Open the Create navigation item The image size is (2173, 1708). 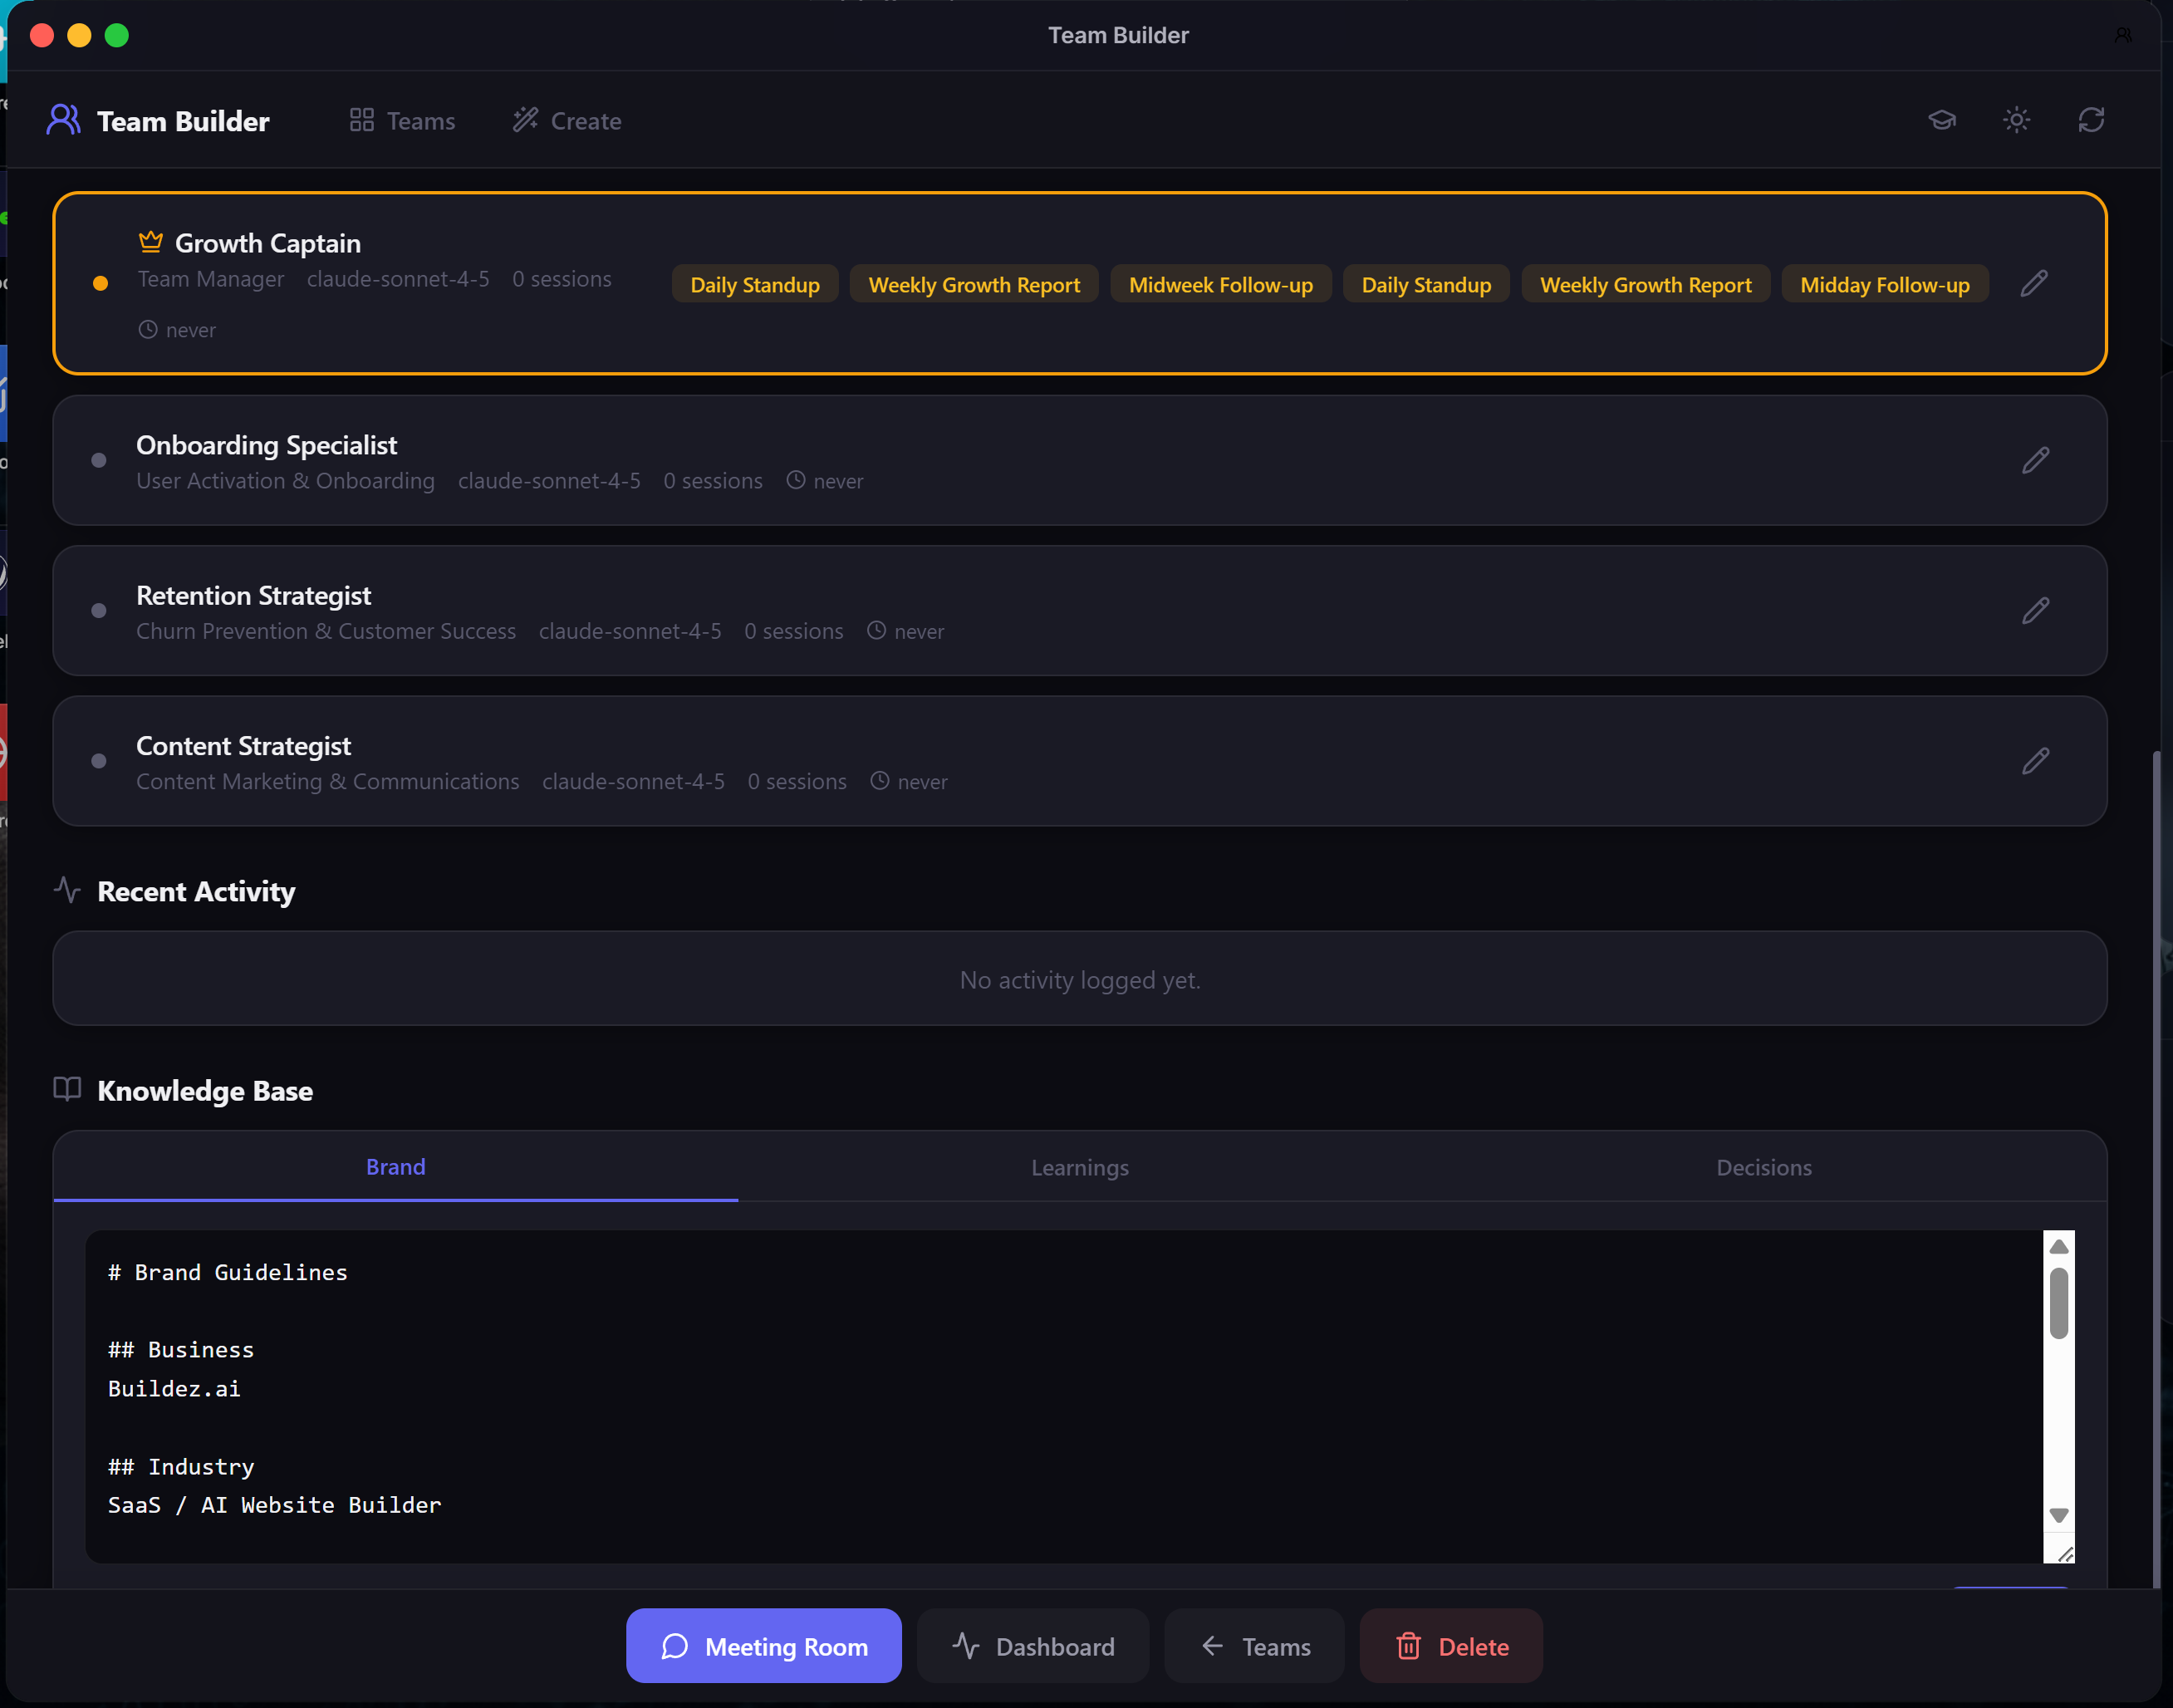(x=567, y=121)
